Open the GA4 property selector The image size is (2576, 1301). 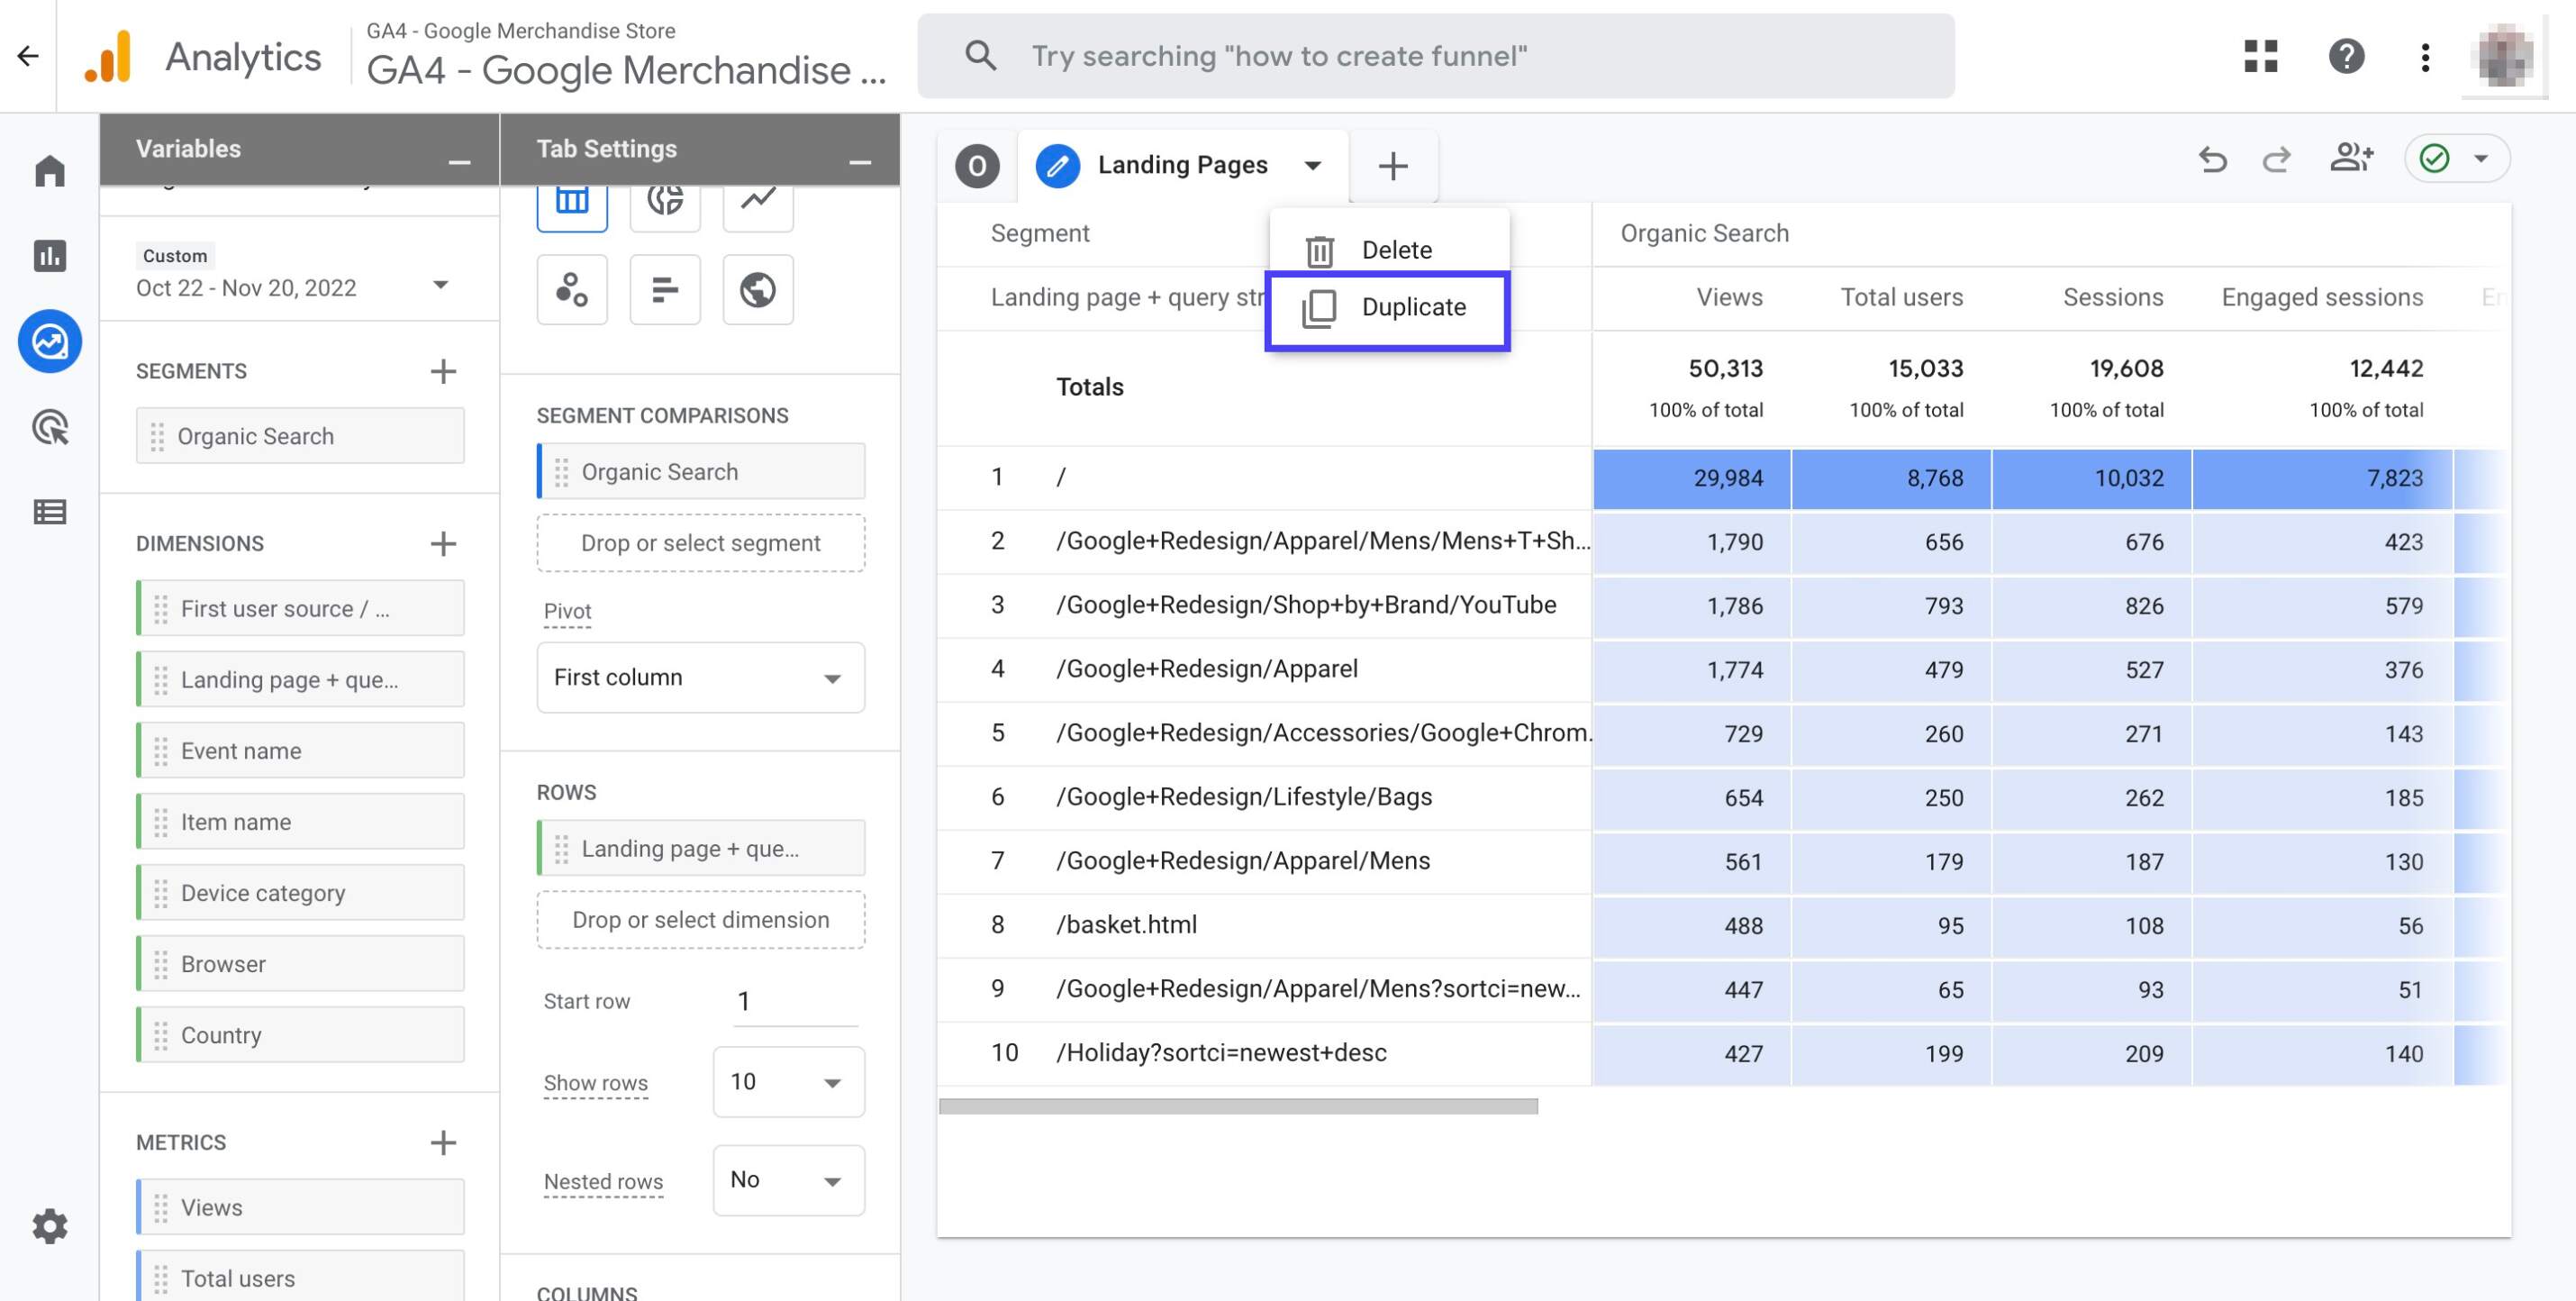[626, 56]
